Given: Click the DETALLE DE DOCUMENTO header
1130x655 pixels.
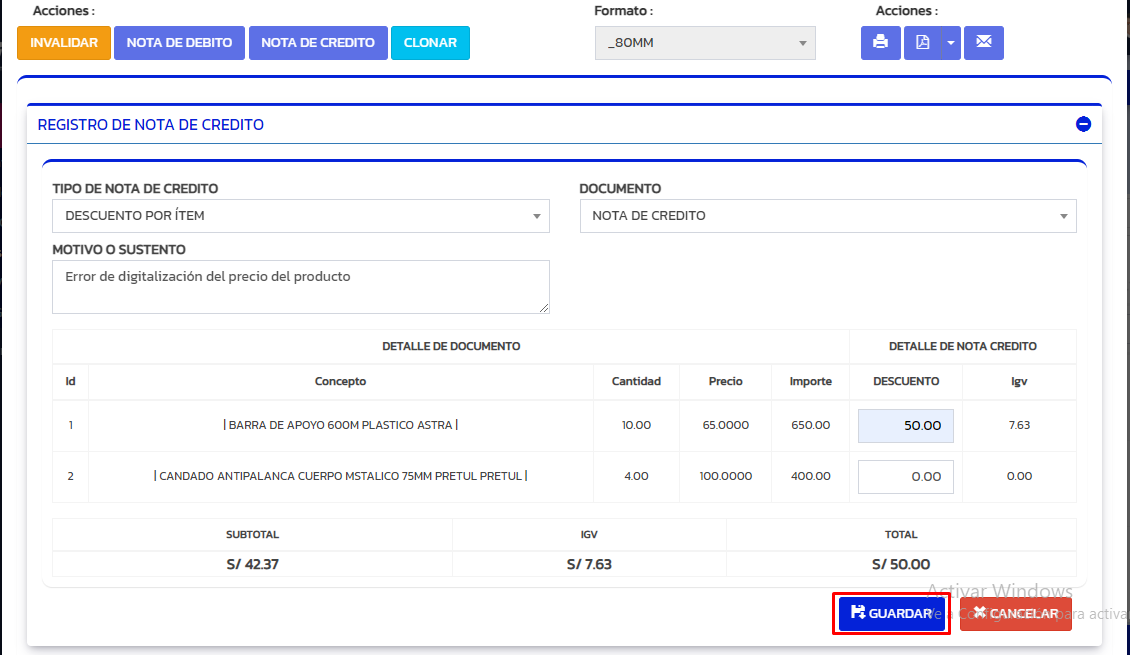Looking at the screenshot, I should click(451, 347).
